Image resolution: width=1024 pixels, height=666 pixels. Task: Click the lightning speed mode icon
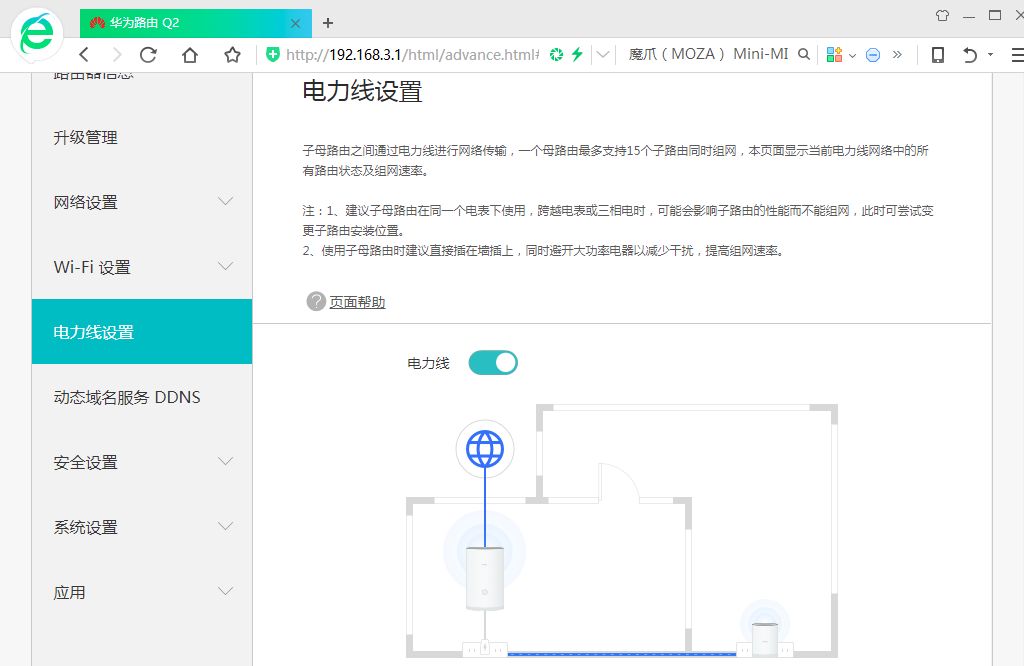[x=577, y=55]
